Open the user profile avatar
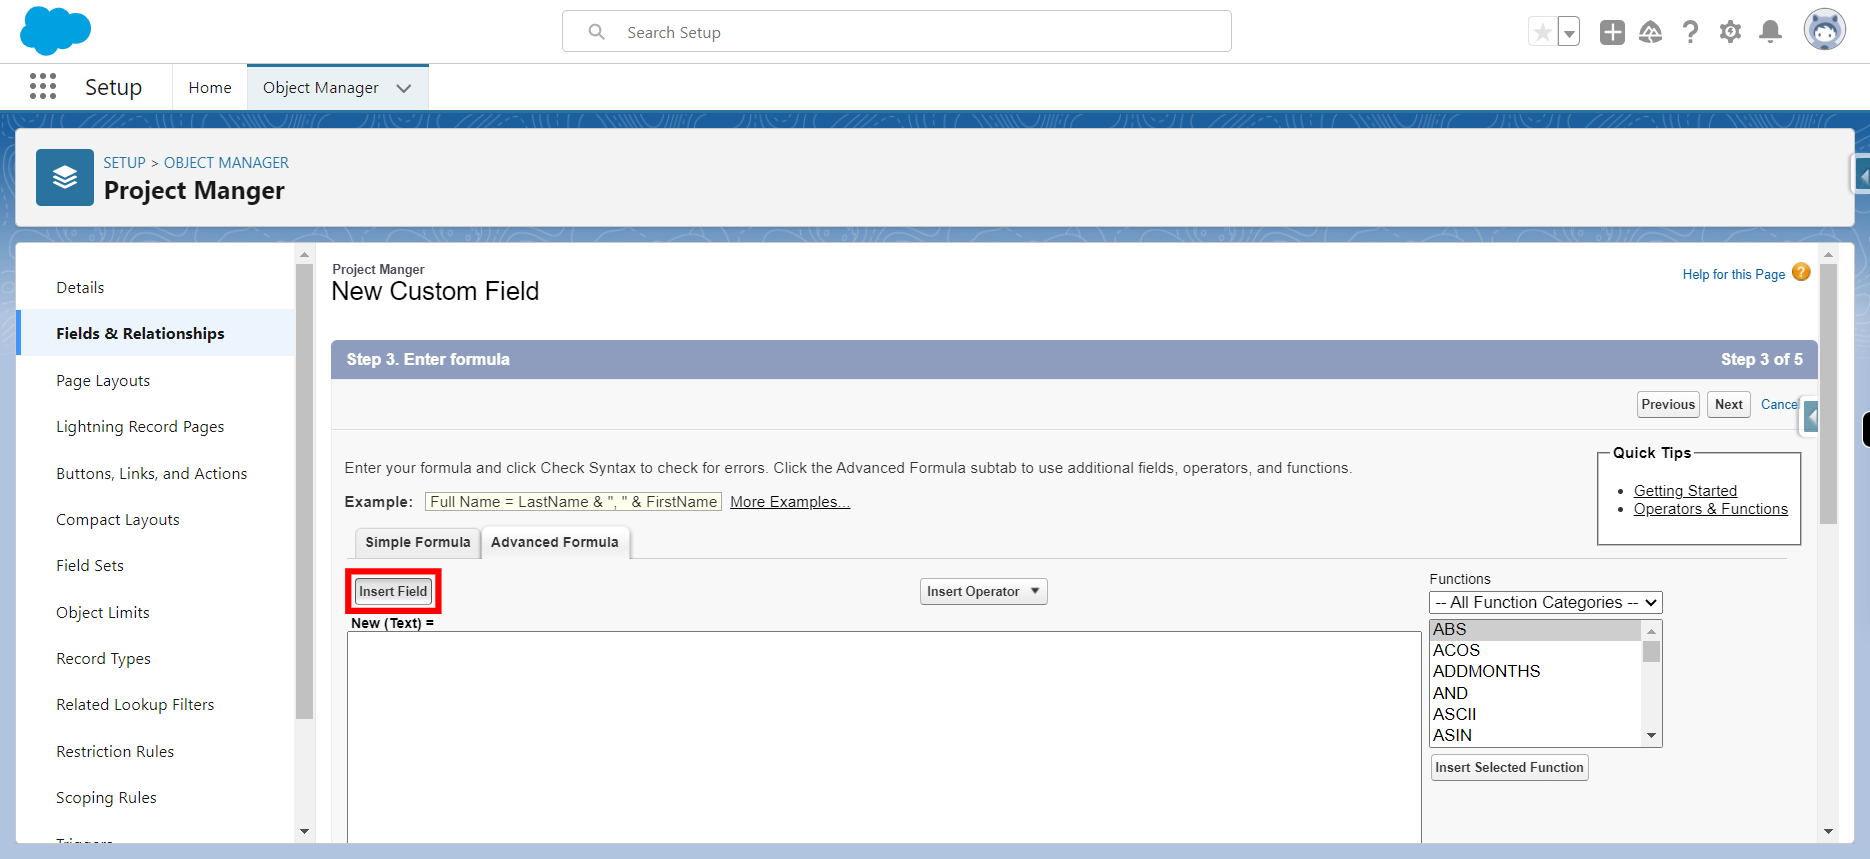The image size is (1870, 859). (1824, 30)
